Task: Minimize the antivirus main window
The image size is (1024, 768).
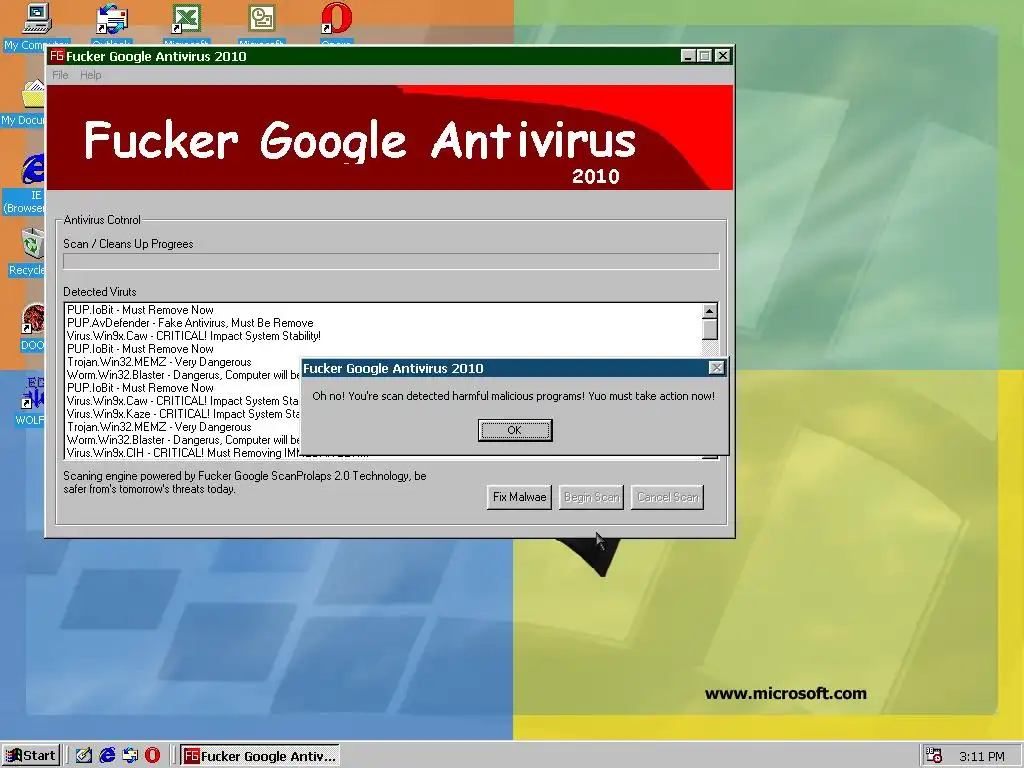Action: [x=688, y=56]
